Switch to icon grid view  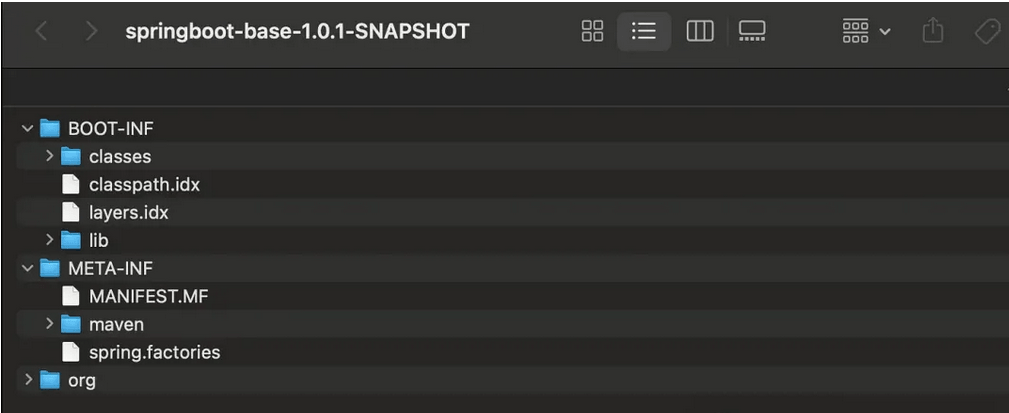592,32
